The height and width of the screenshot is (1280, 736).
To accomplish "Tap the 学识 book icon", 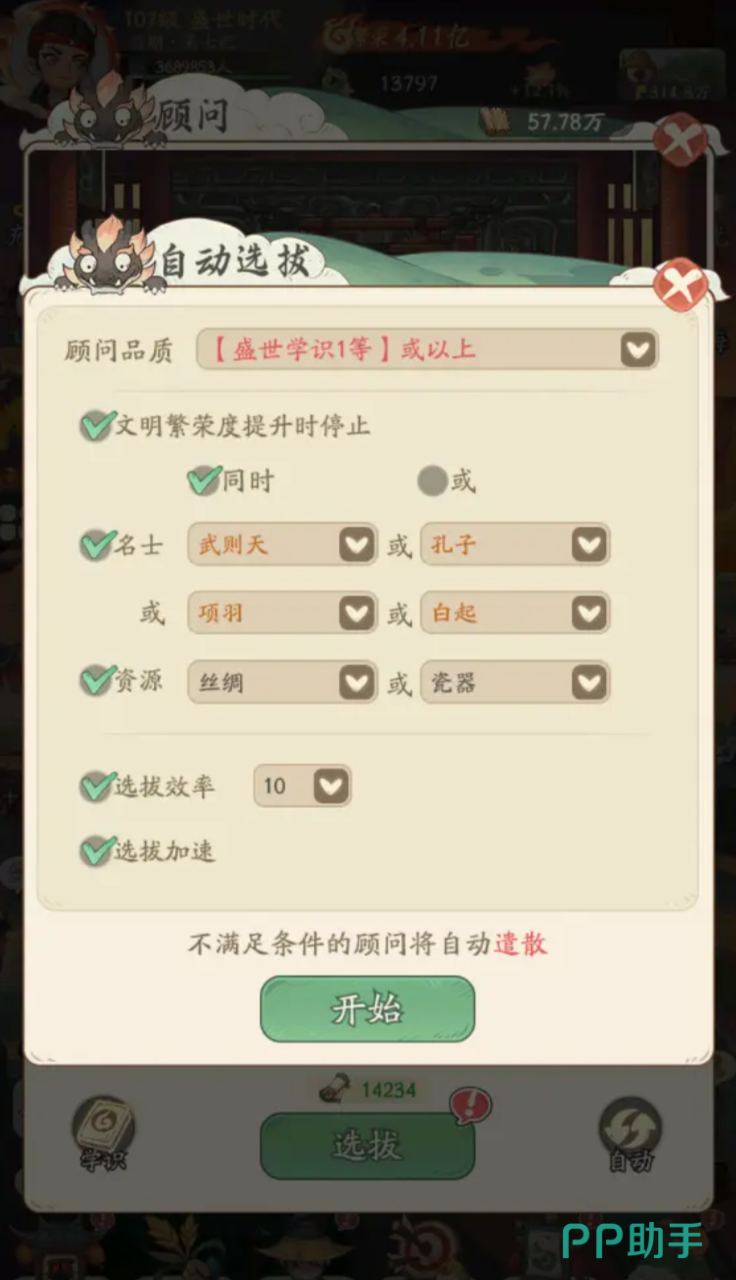I will (x=102, y=1130).
